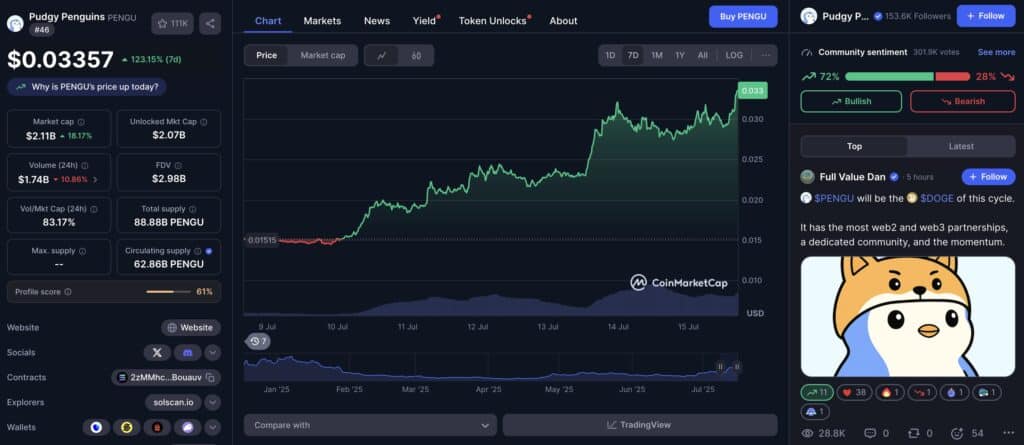Switch feed to Latest posts
Viewport: 1024px width, 445px height.
pos(961,146)
